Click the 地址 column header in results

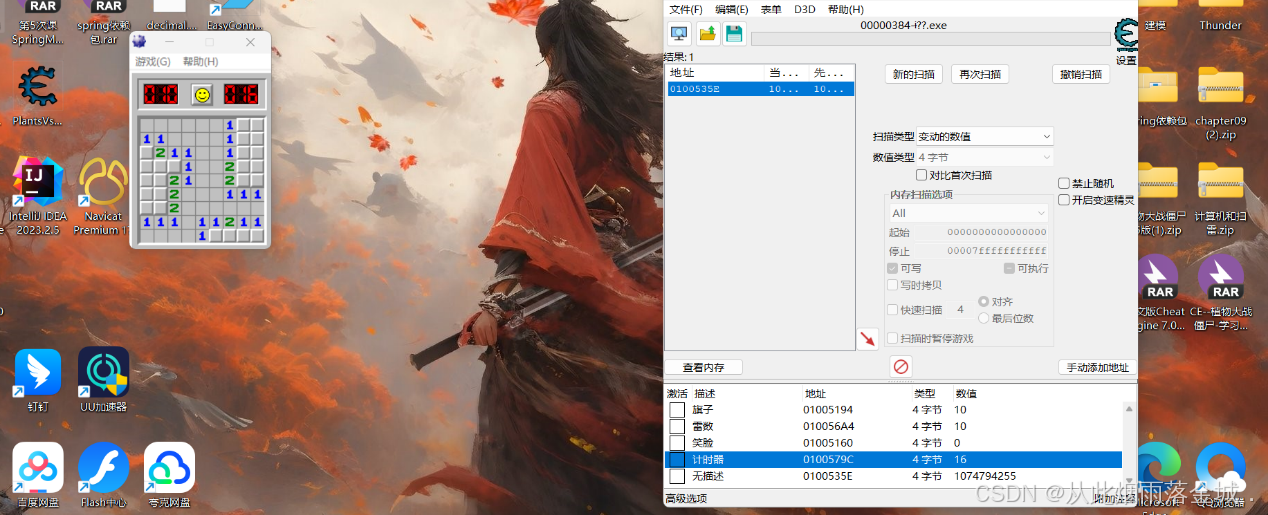tap(714, 73)
